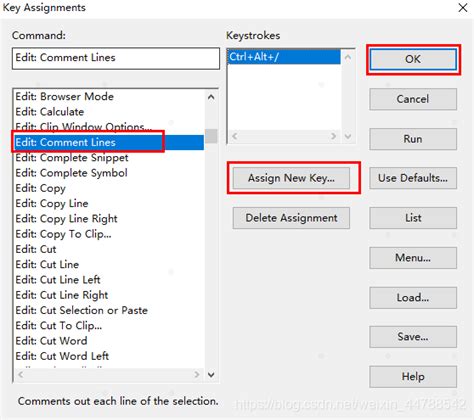This screenshot has width=474, height=420.
Task: Click command list scroll up arrow
Action: coord(211,97)
